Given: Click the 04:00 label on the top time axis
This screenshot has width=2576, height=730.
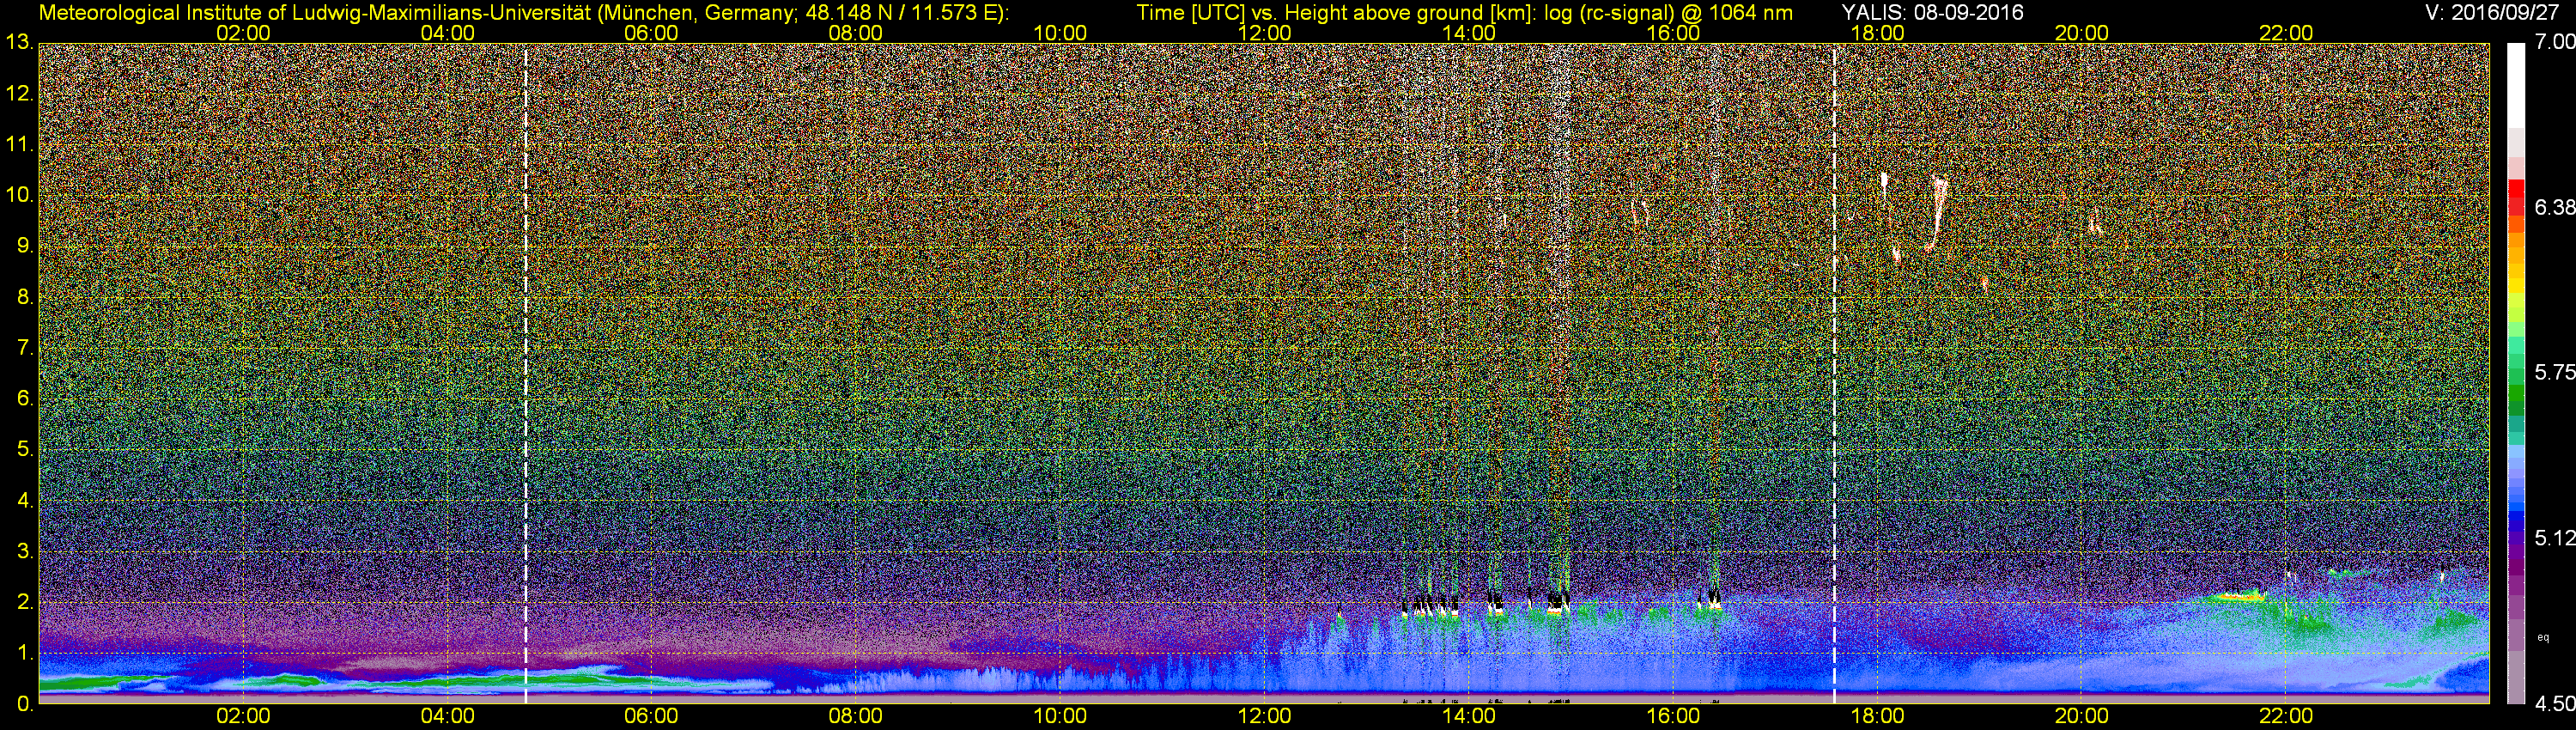Looking at the screenshot, I should (x=447, y=33).
